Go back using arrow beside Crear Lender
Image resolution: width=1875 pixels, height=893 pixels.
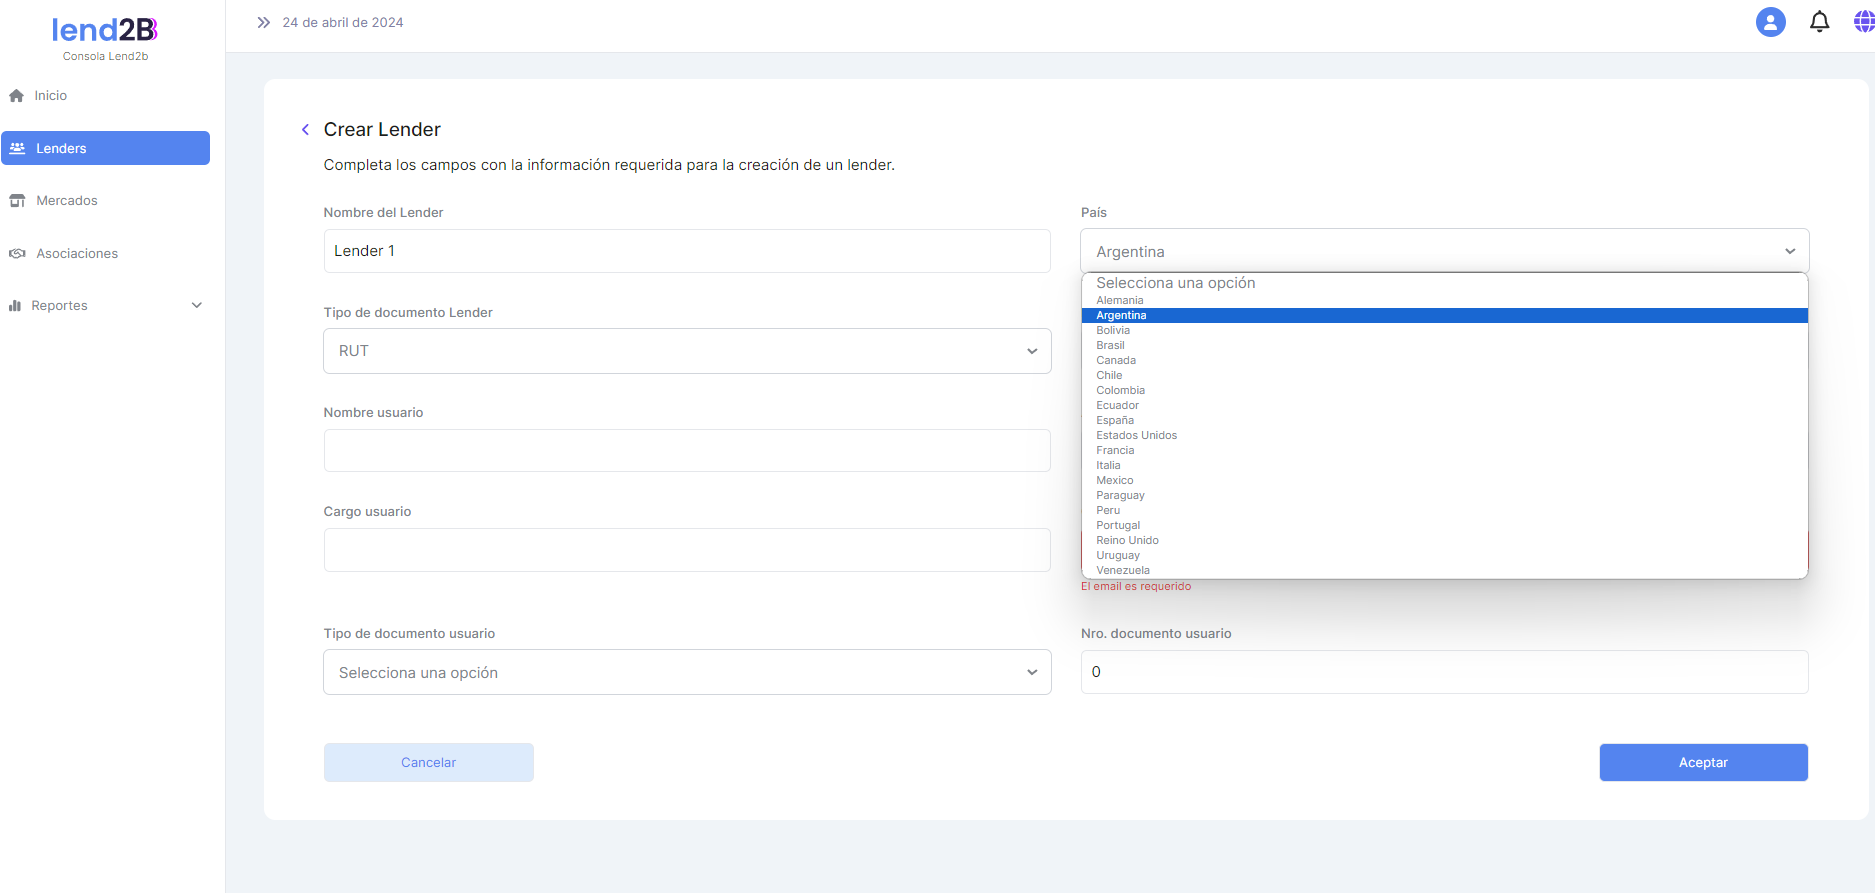305,130
